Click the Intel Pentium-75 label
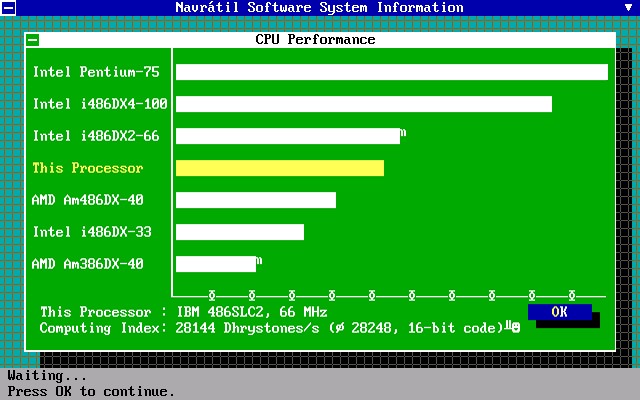The image size is (640, 400). tap(96, 72)
